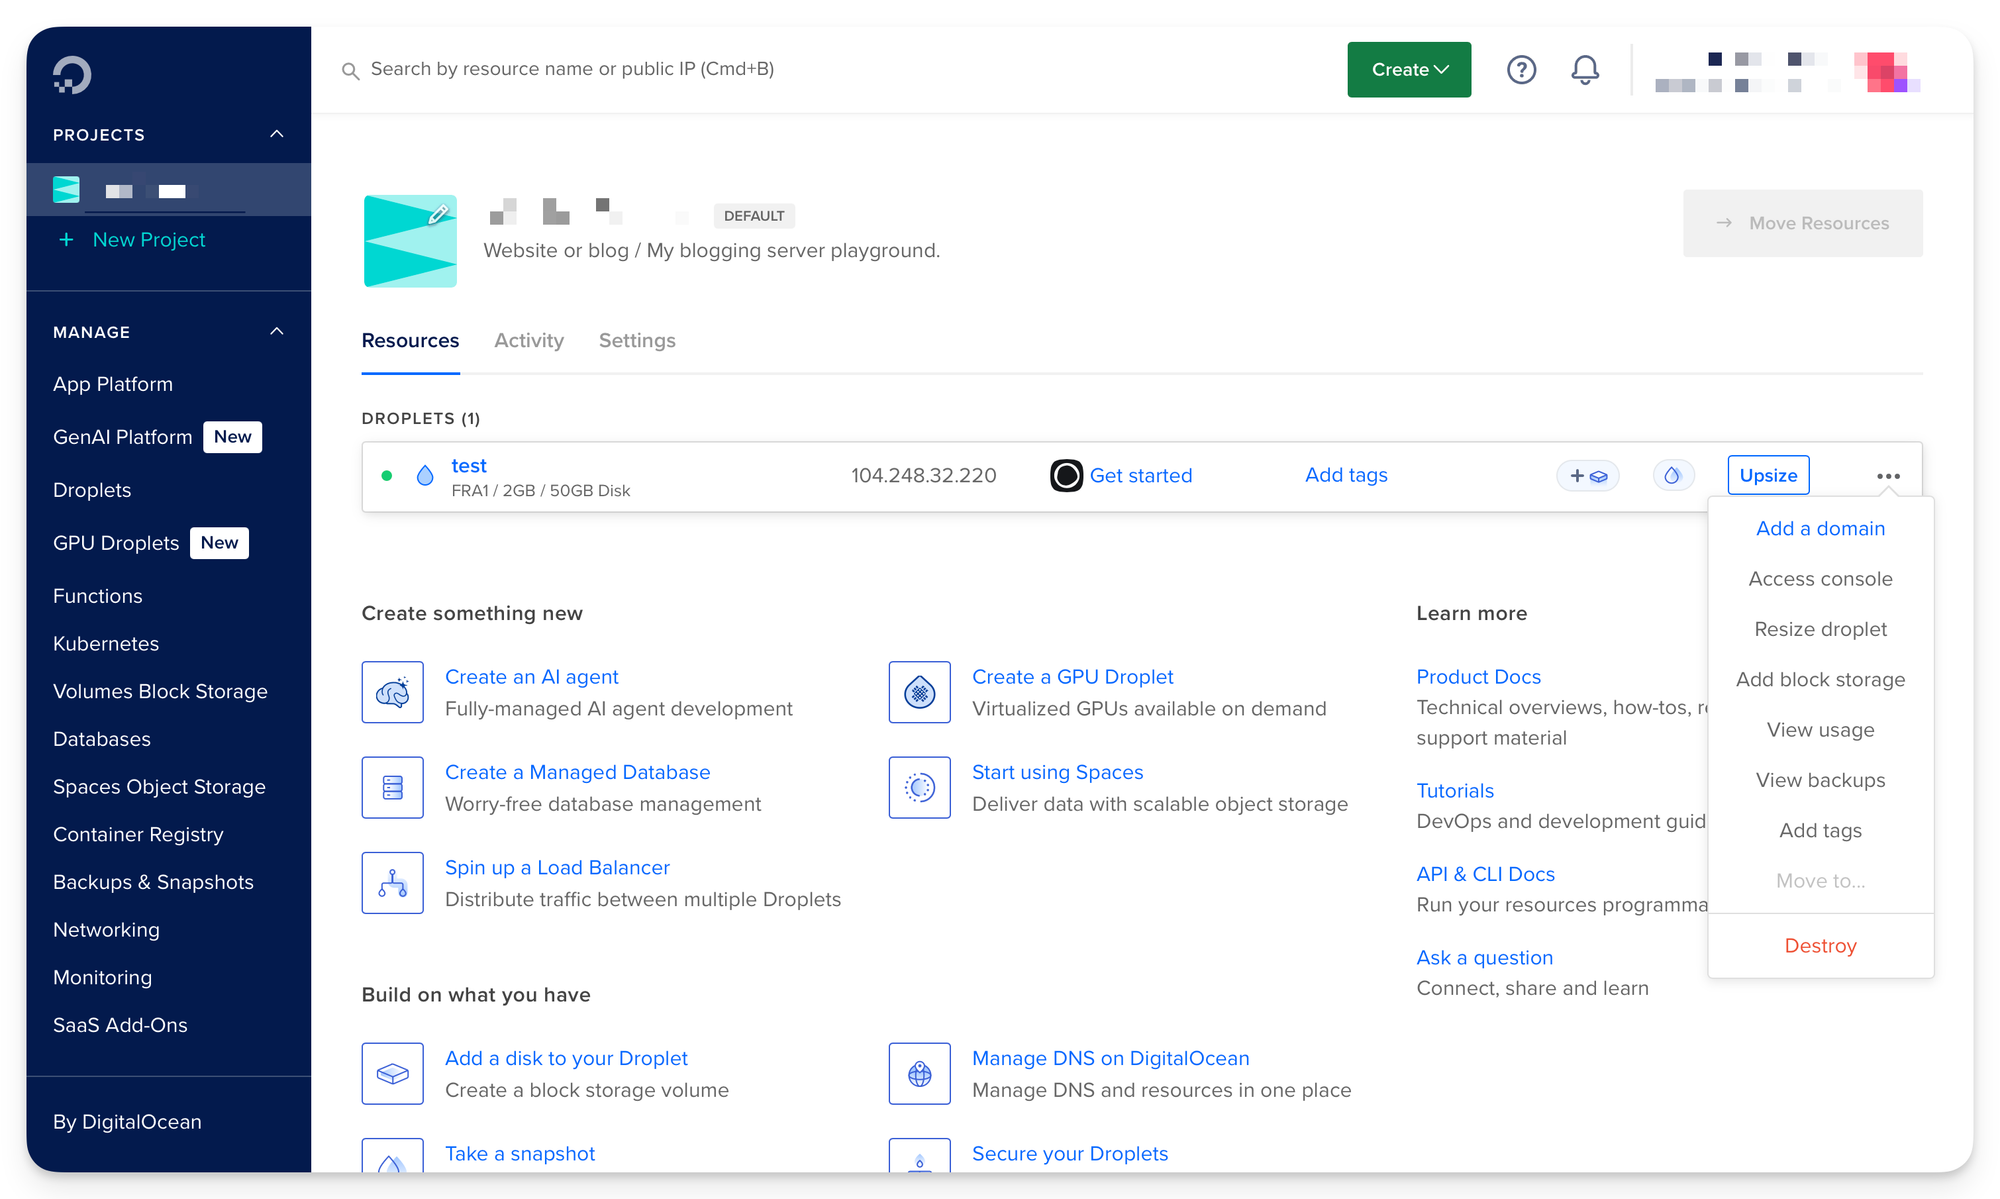2000x1199 pixels.
Task: Click API & CLI Docs link
Action: pos(1485,874)
